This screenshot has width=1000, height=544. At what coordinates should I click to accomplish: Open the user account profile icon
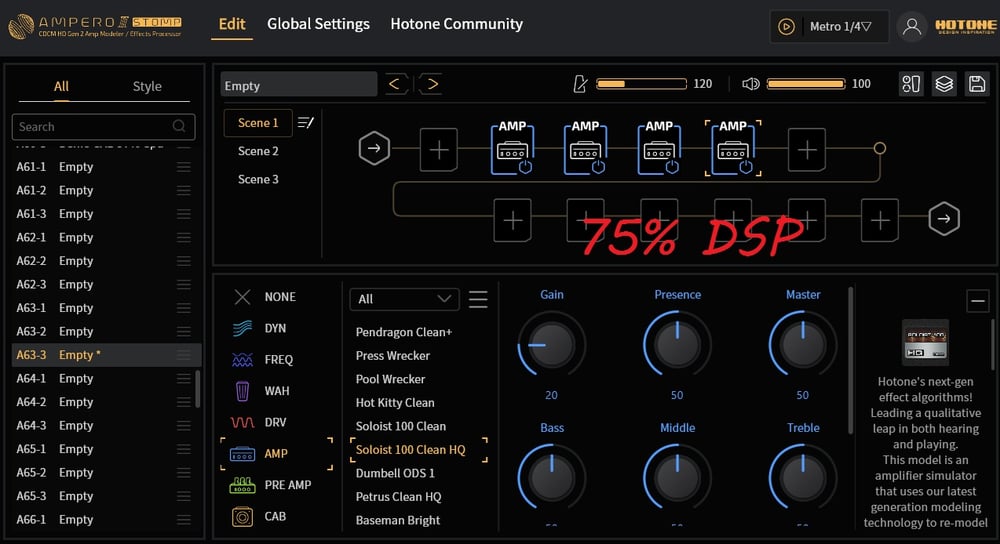[912, 27]
